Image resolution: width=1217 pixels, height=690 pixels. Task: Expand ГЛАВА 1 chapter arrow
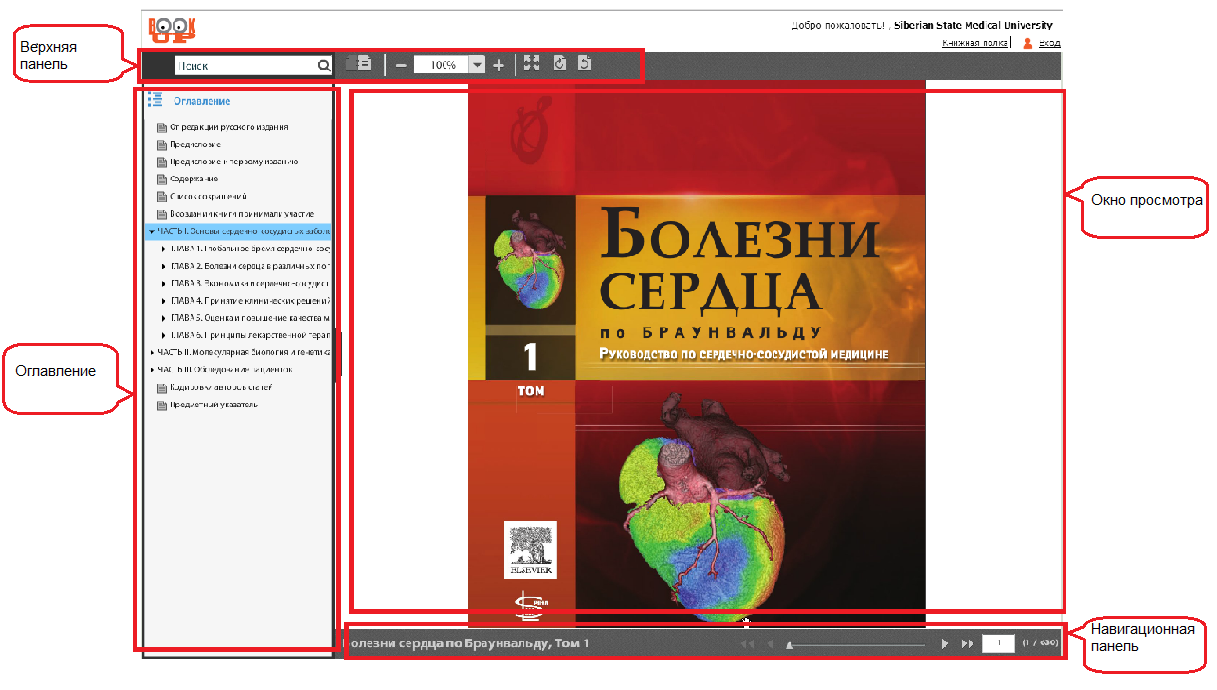(164, 248)
